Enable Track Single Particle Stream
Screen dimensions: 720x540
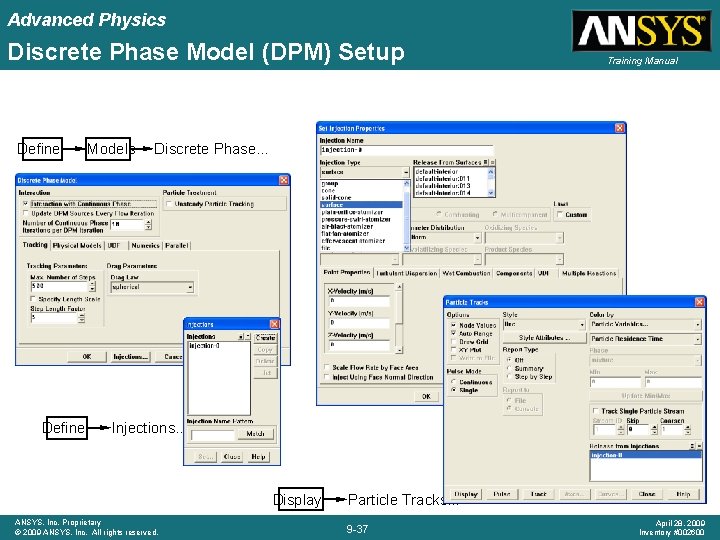tap(596, 411)
